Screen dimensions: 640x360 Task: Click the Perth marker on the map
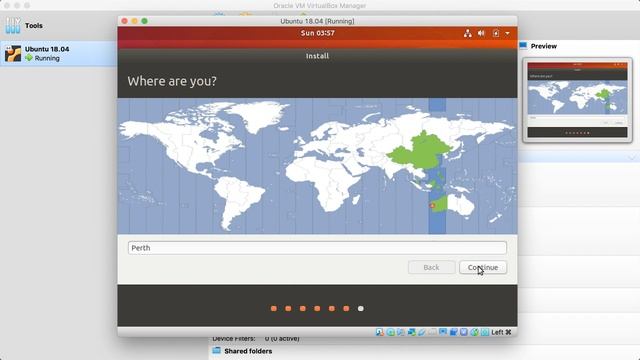pos(432,205)
